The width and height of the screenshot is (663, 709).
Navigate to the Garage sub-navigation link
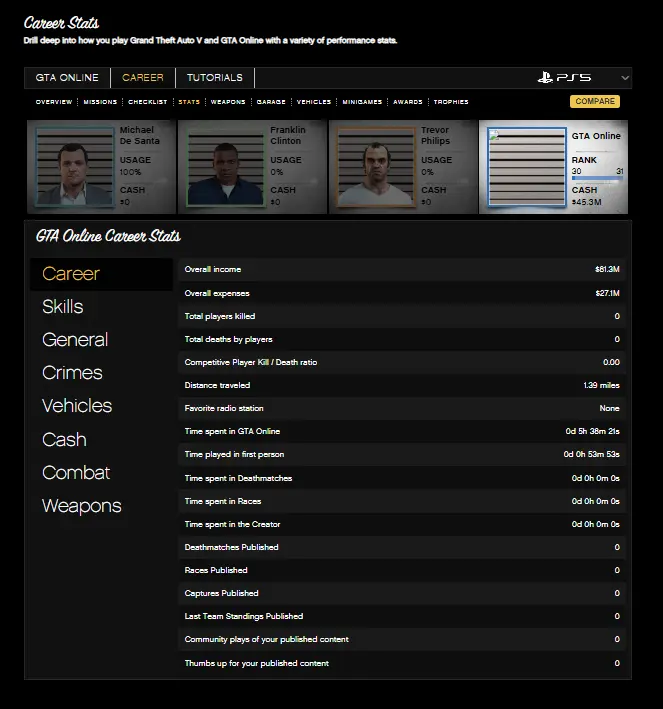(271, 102)
